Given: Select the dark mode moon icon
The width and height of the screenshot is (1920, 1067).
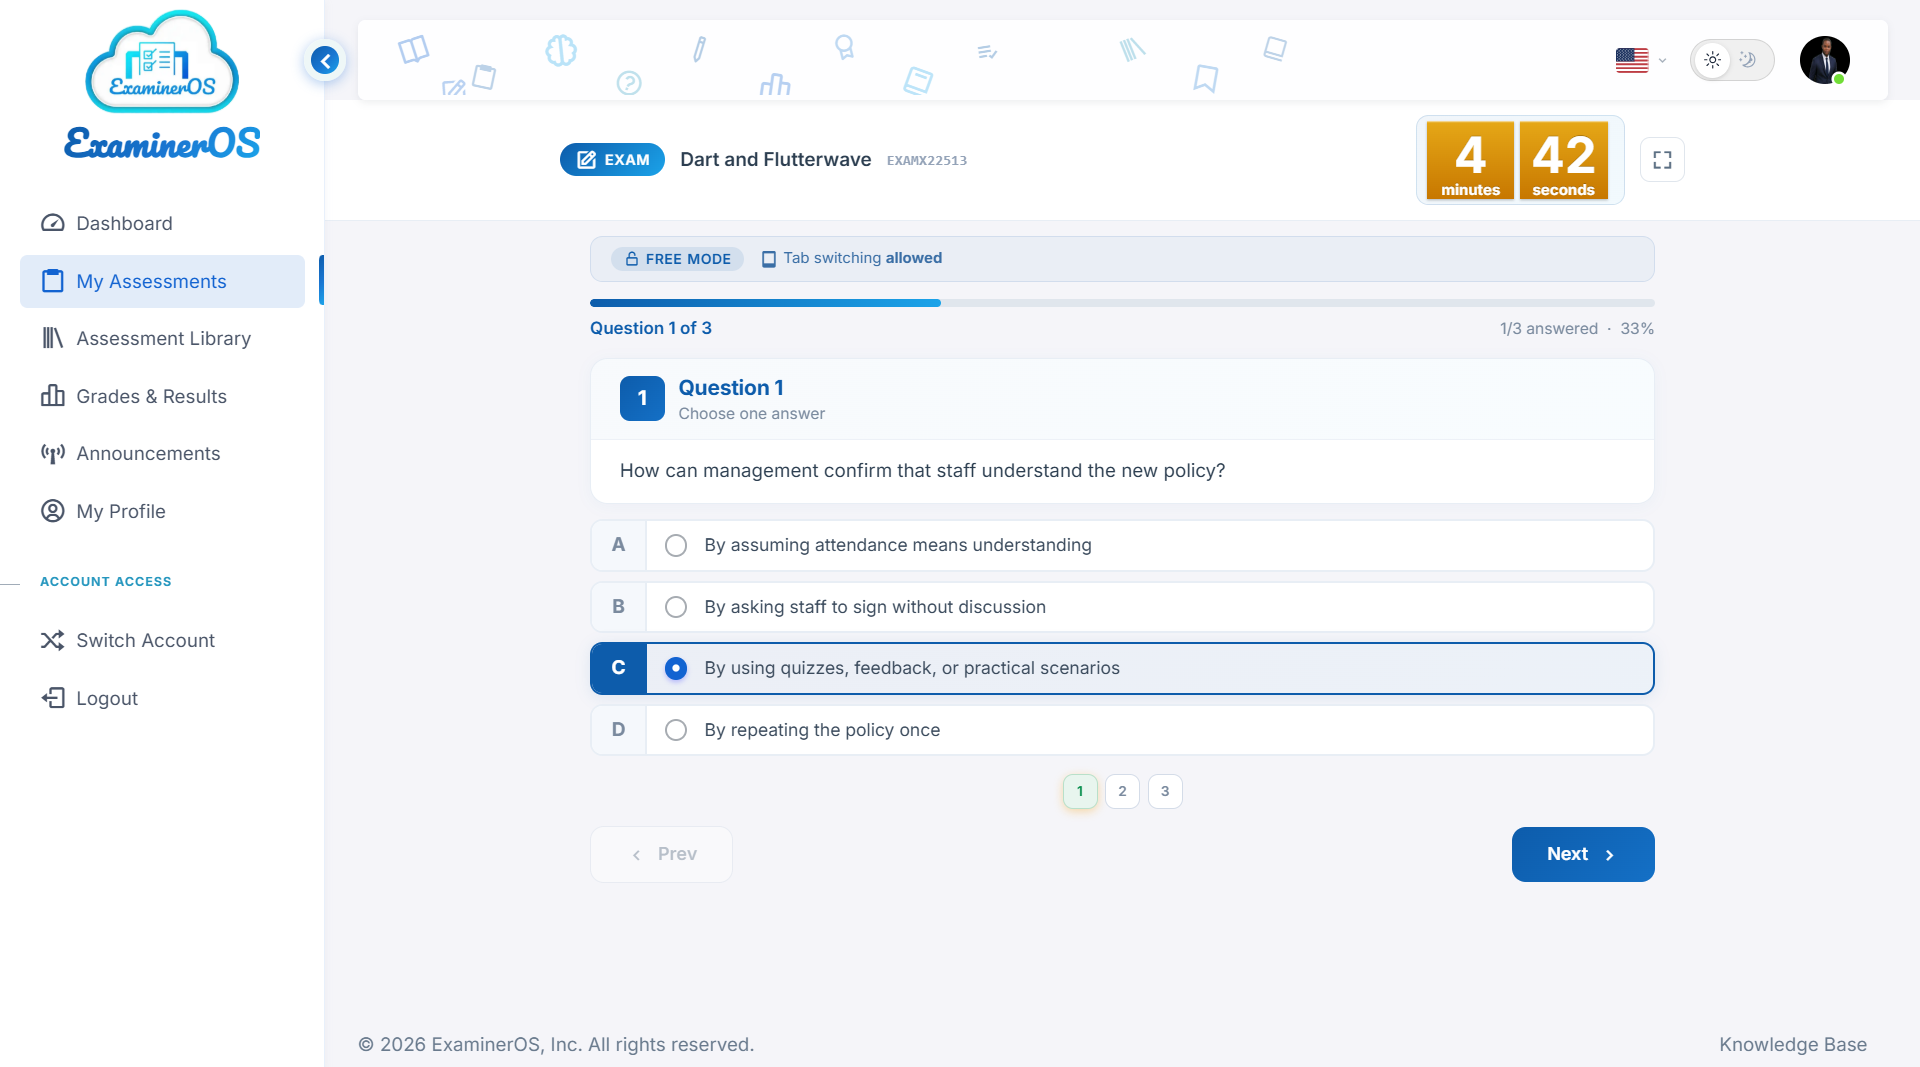Looking at the screenshot, I should (1748, 60).
